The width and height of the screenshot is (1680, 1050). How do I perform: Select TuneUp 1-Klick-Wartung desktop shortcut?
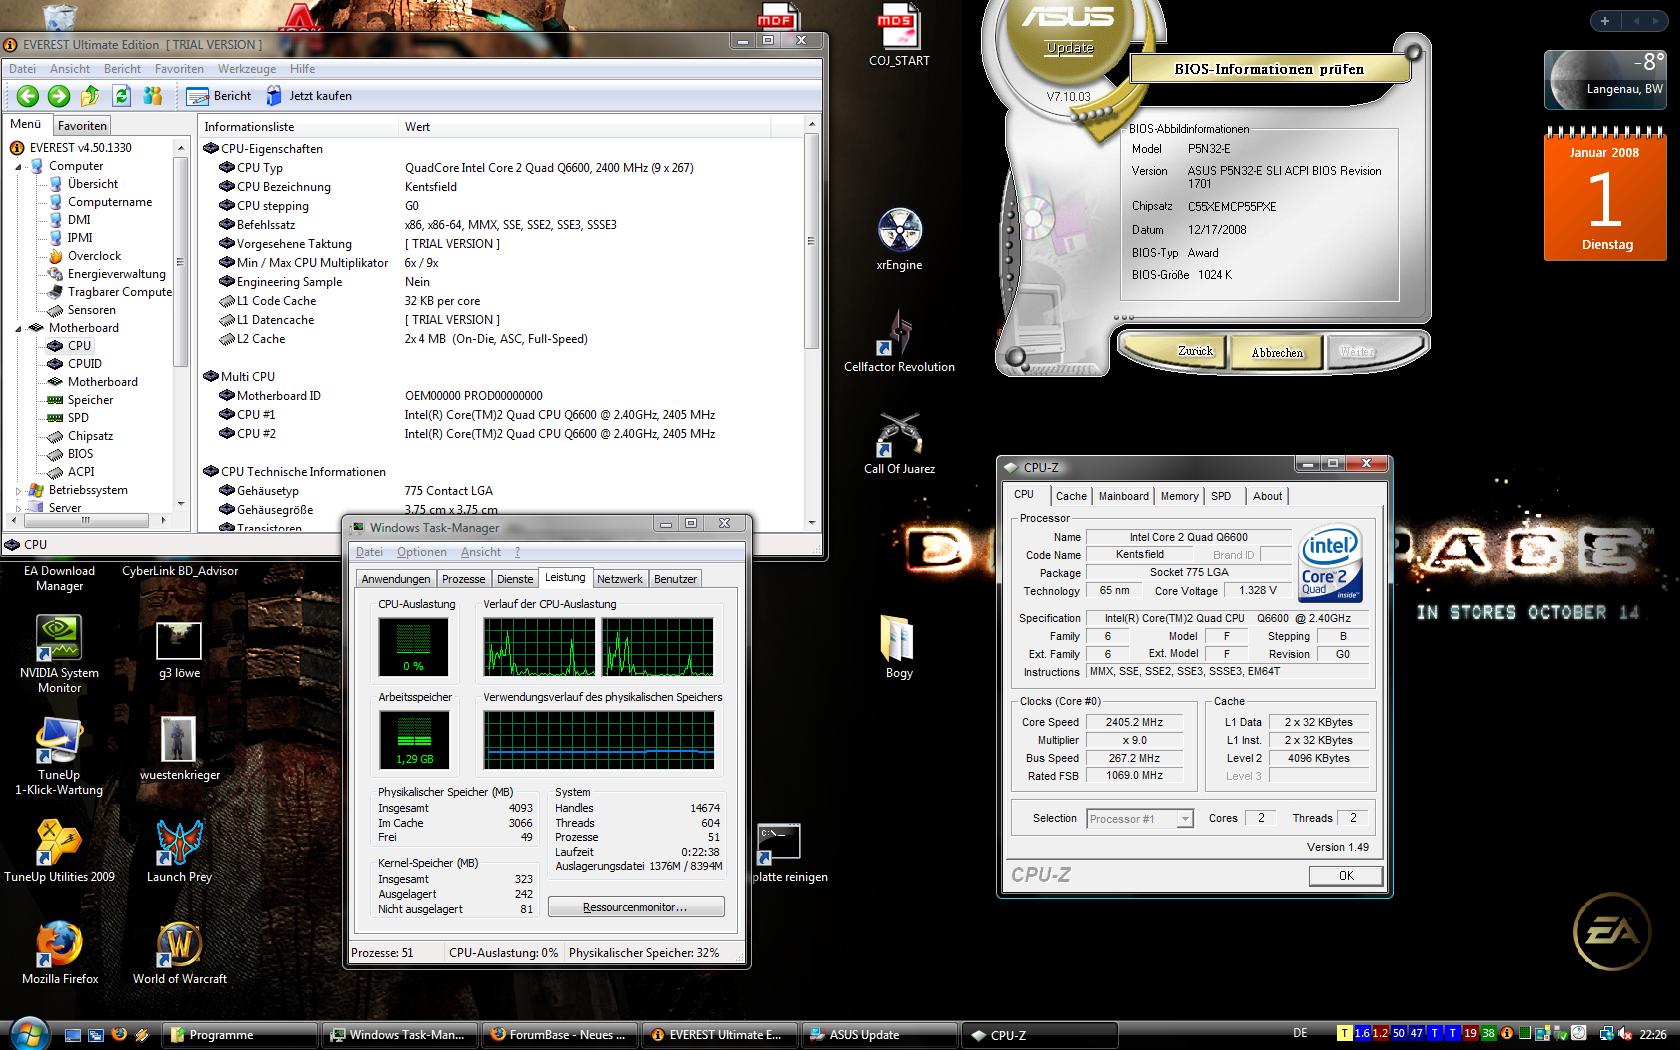tap(59, 757)
